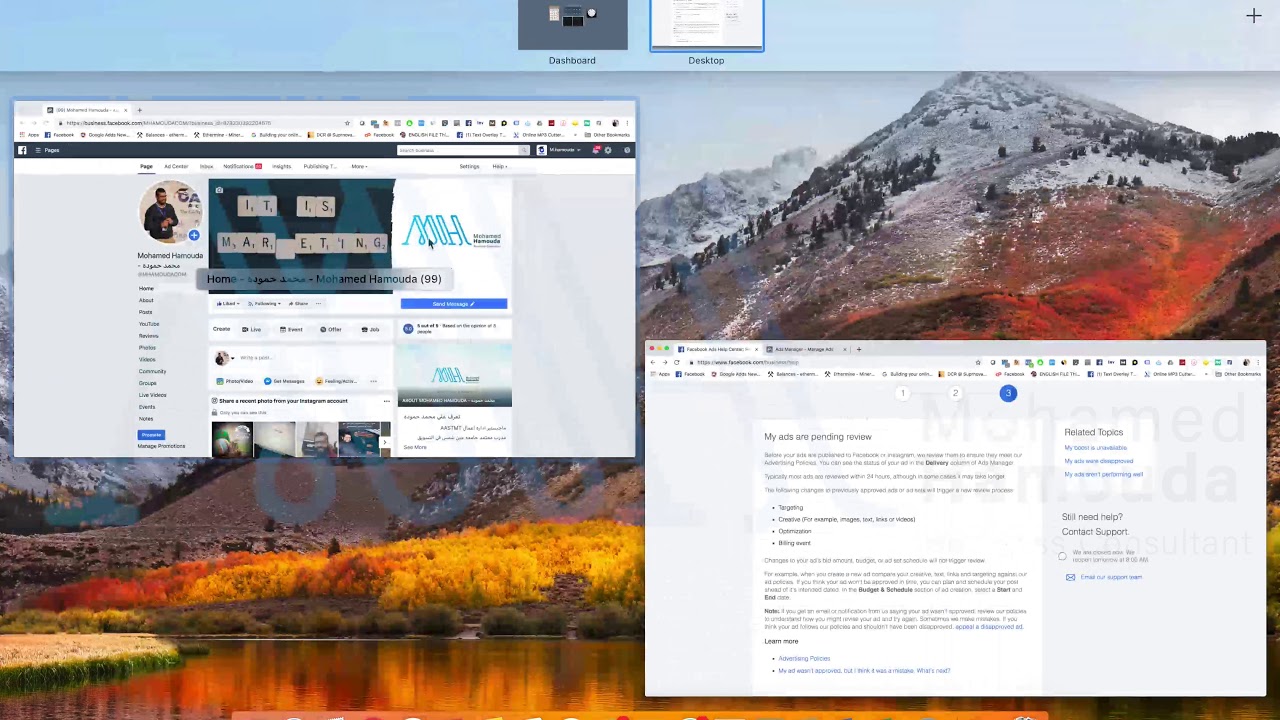Bookmark star in Help Center address bar
The image size is (1280, 720).
978,362
